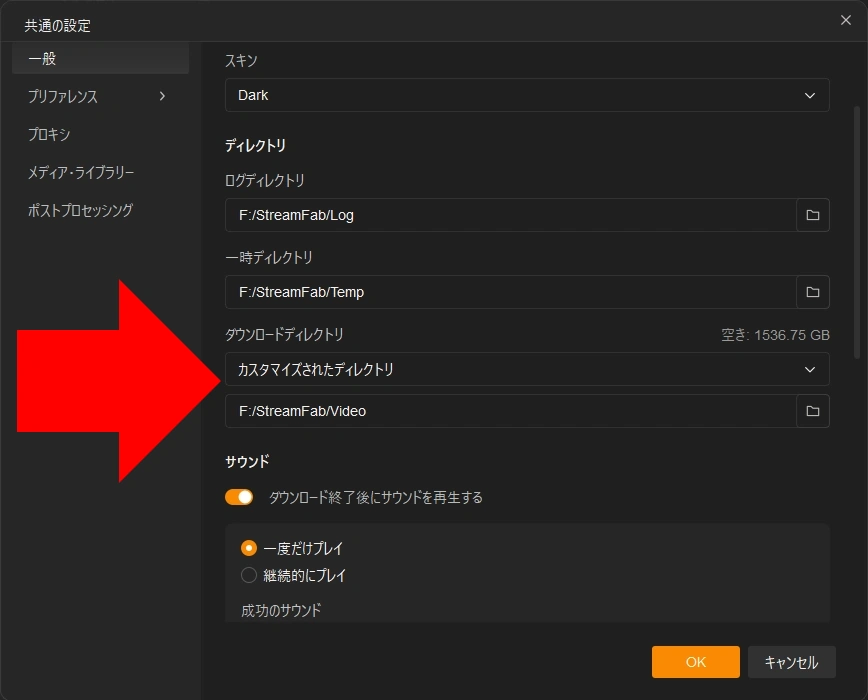Confirm settings with the OK button

[x=695, y=661]
